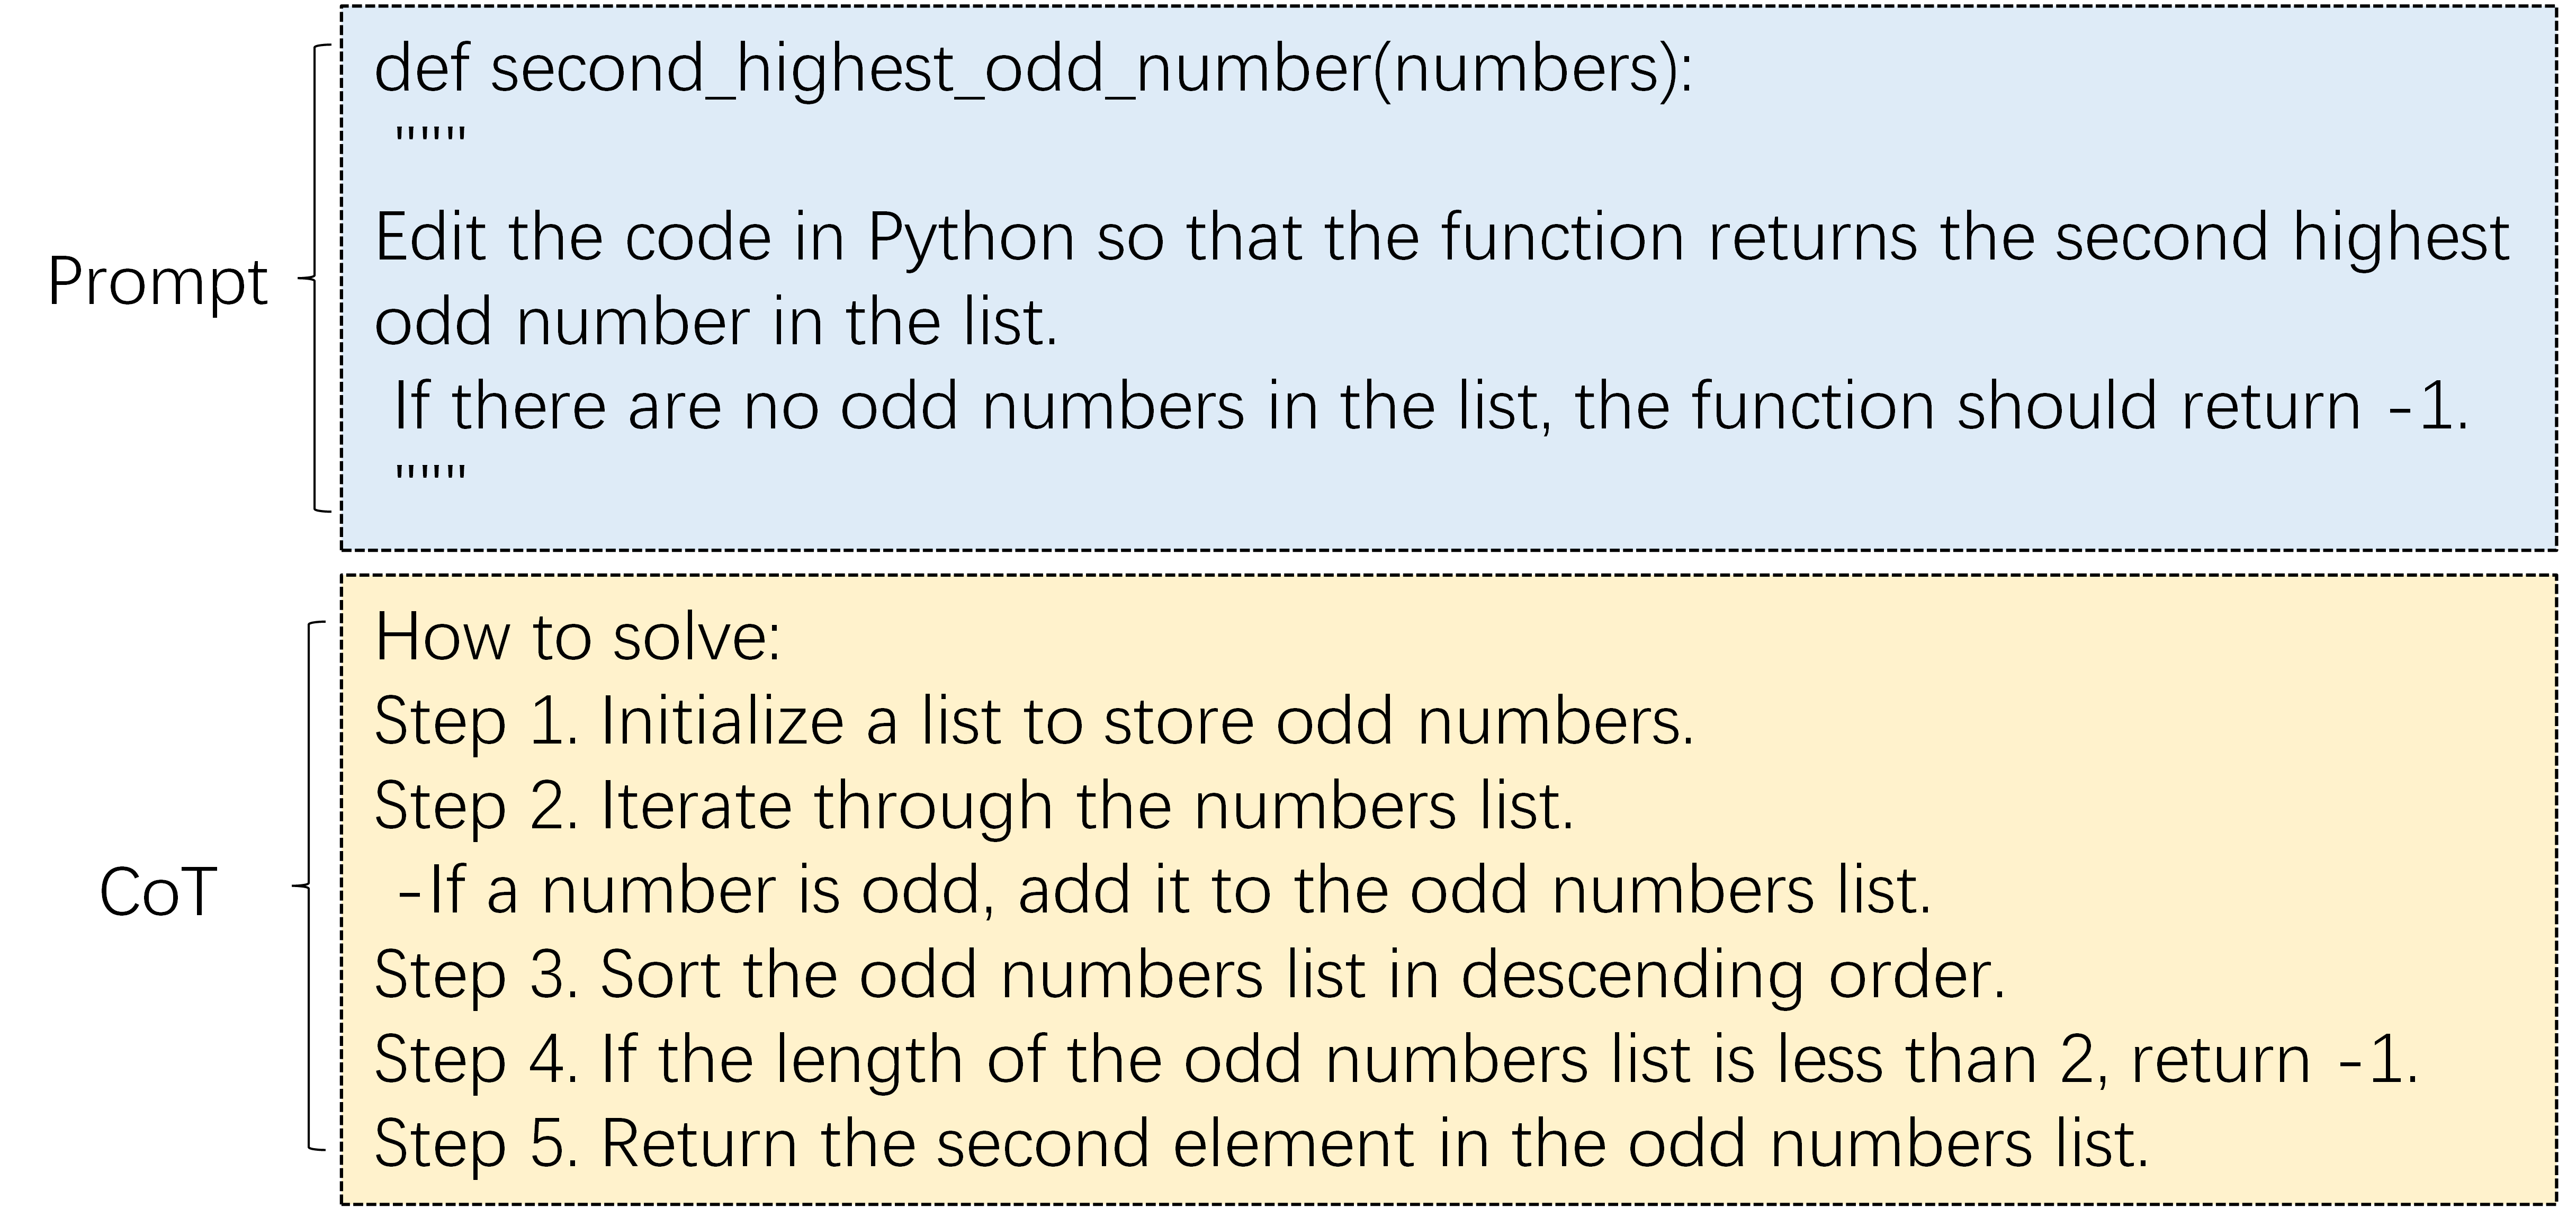Screen dimensions: 2576x1226
Task: Click the "odd number in the list." line
Action: point(715,322)
